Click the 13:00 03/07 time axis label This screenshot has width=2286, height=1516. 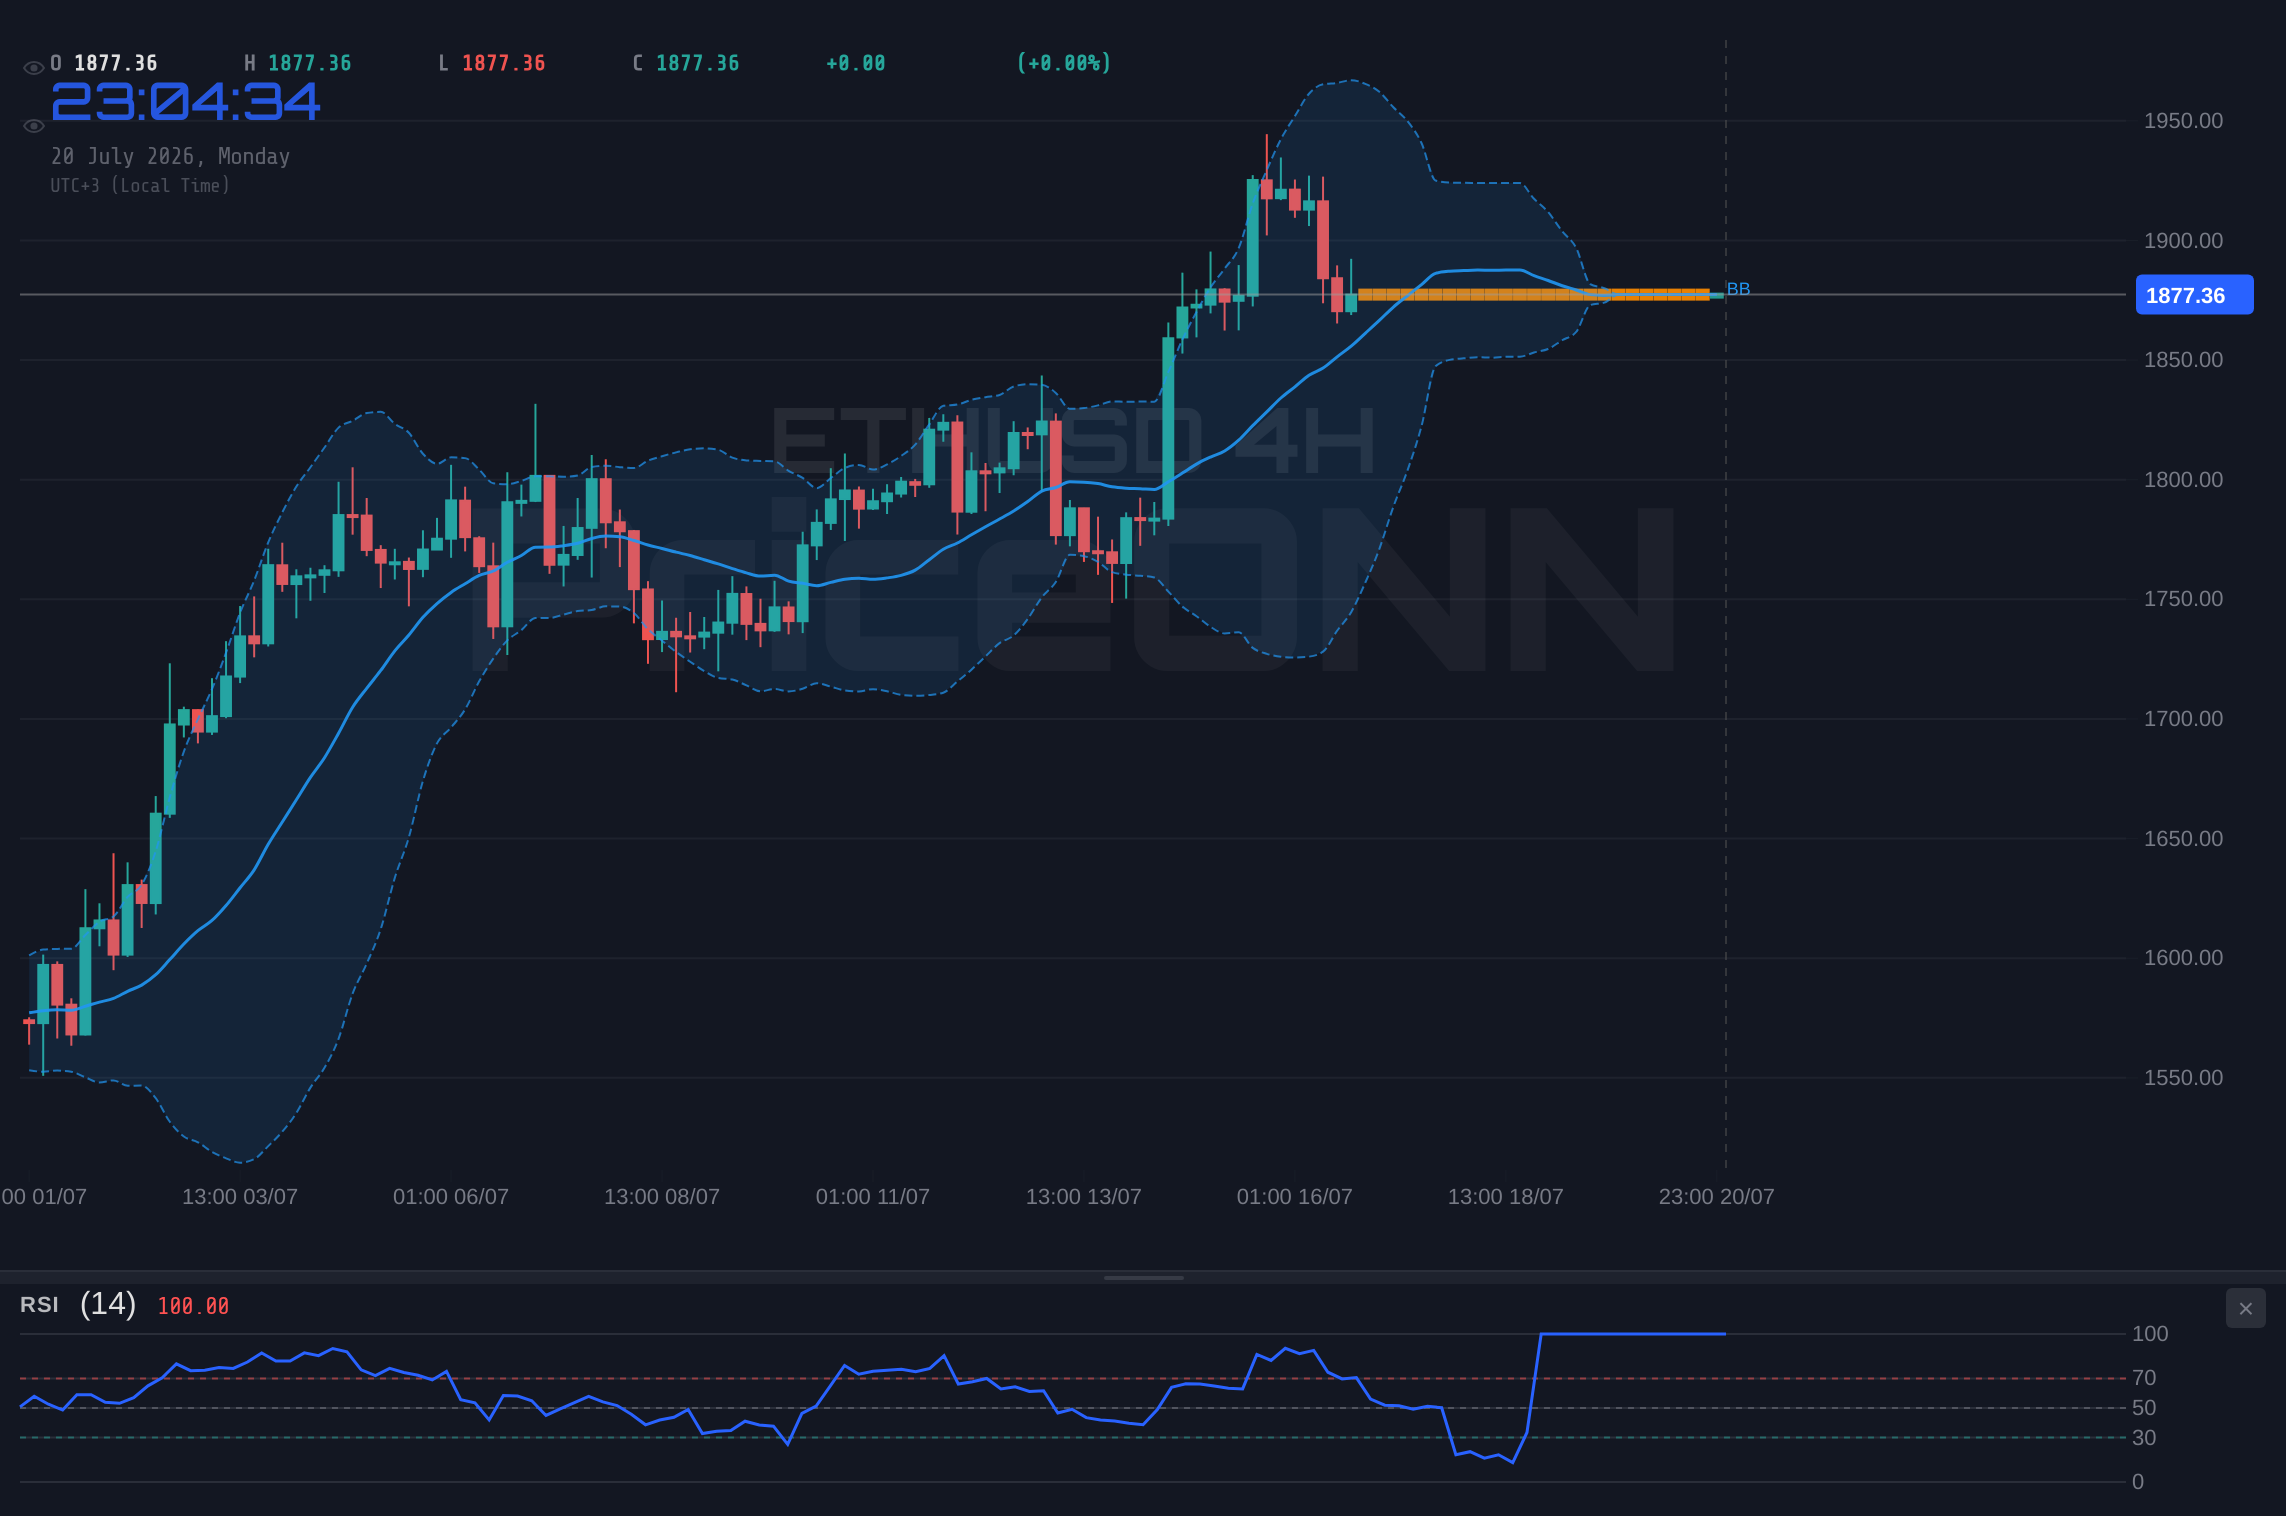(240, 1197)
